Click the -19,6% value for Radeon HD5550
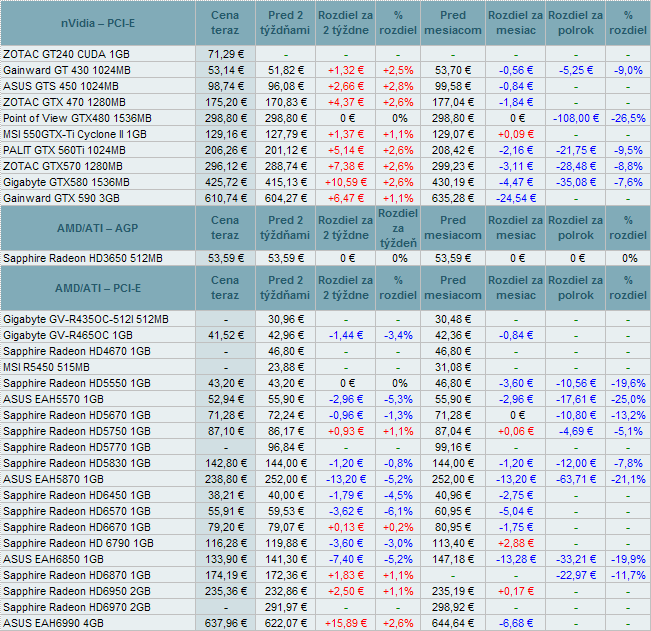The height and width of the screenshot is (631, 651). [x=628, y=383]
